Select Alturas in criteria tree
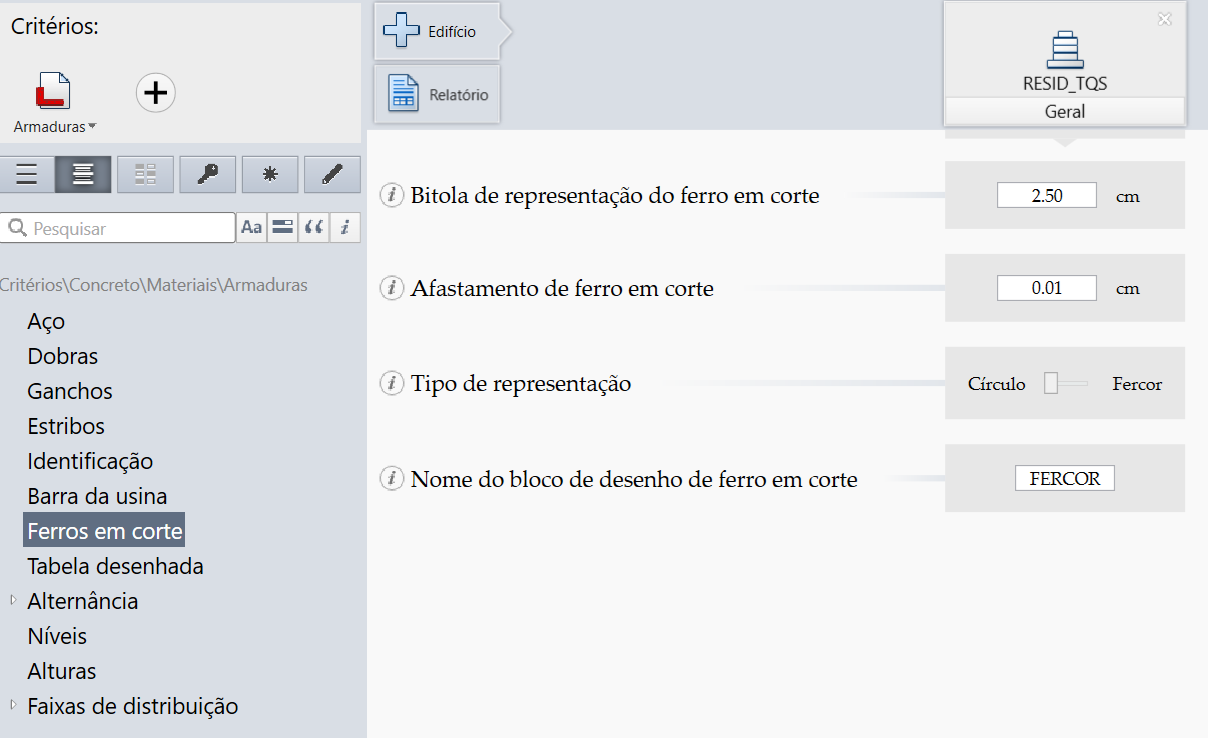Screen dimensions: 1208x738 pos(62,671)
